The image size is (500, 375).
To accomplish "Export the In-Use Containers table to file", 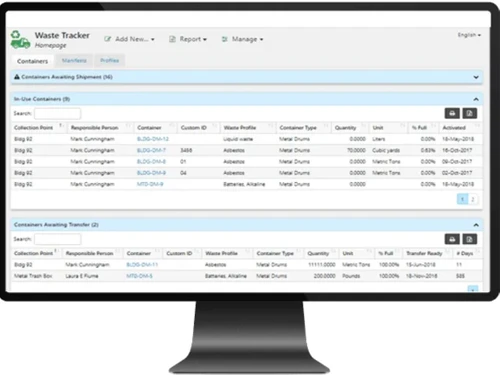I will (469, 113).
